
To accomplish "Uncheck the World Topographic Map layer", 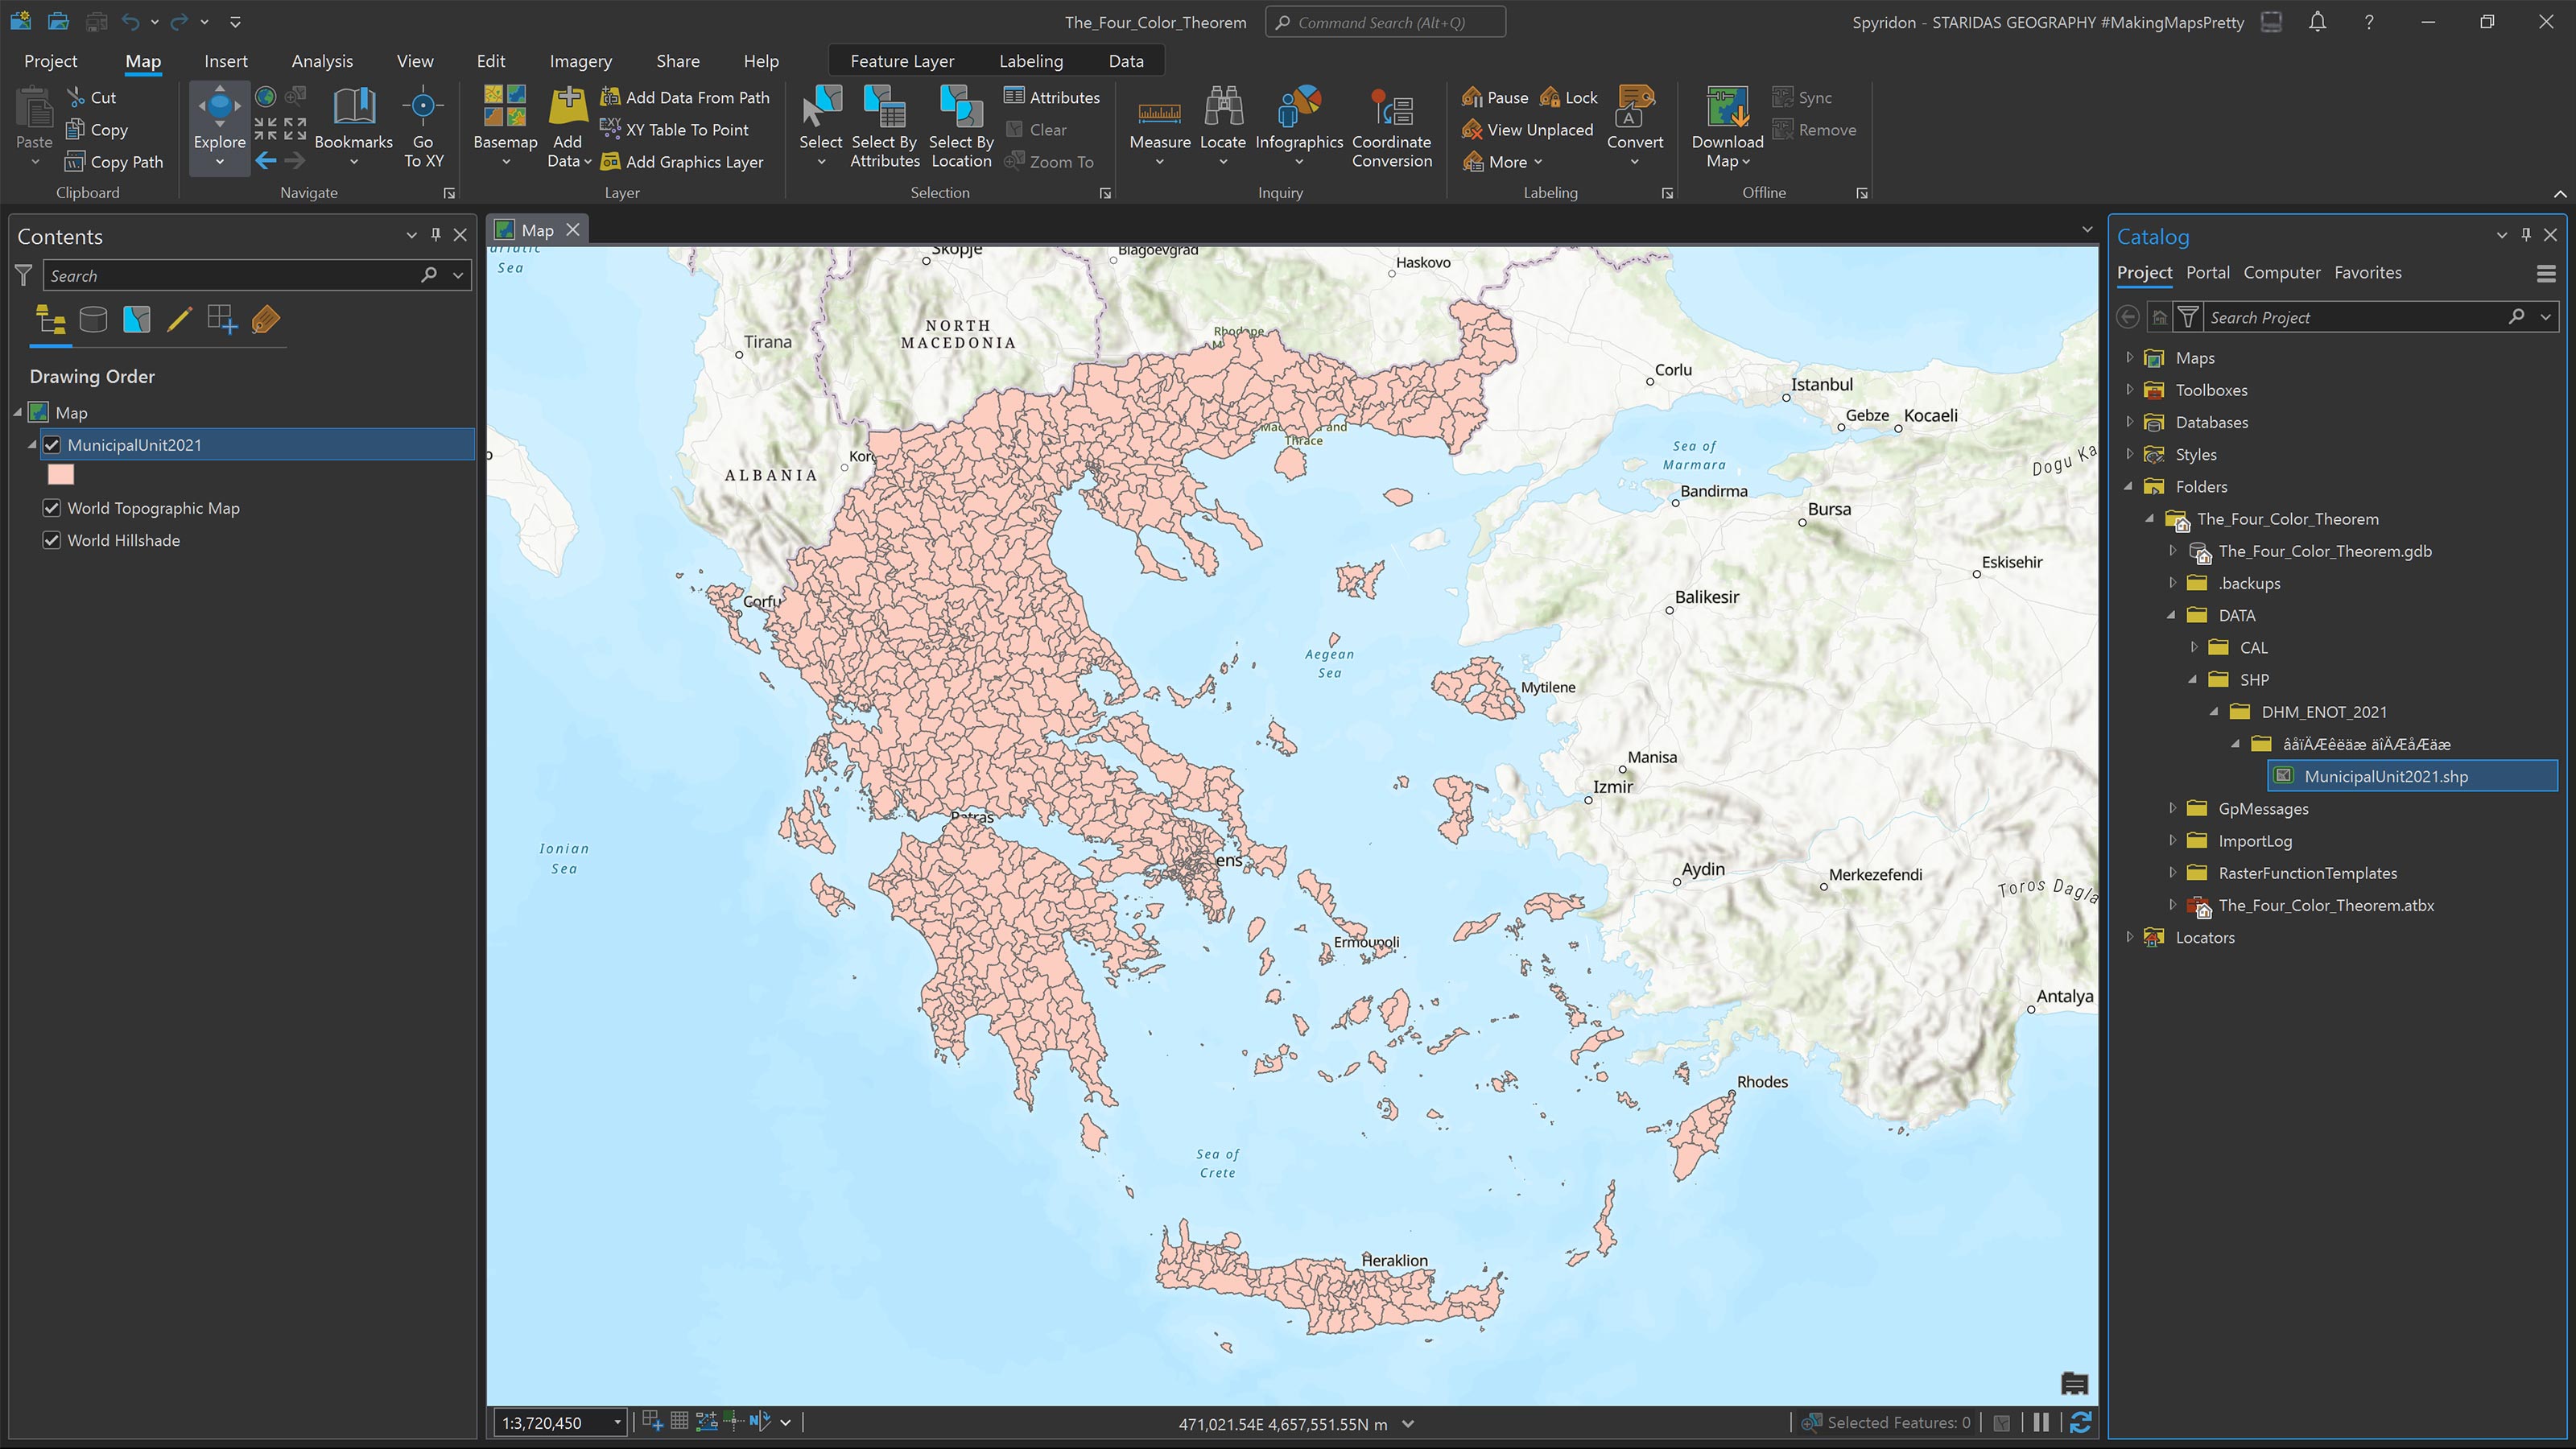I will coord(52,508).
